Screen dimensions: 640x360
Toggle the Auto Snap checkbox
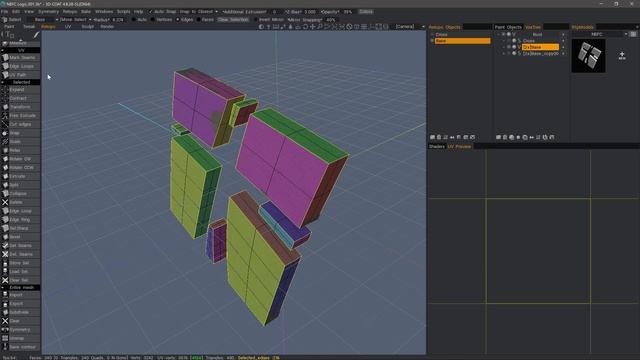pyautogui.click(x=150, y=12)
